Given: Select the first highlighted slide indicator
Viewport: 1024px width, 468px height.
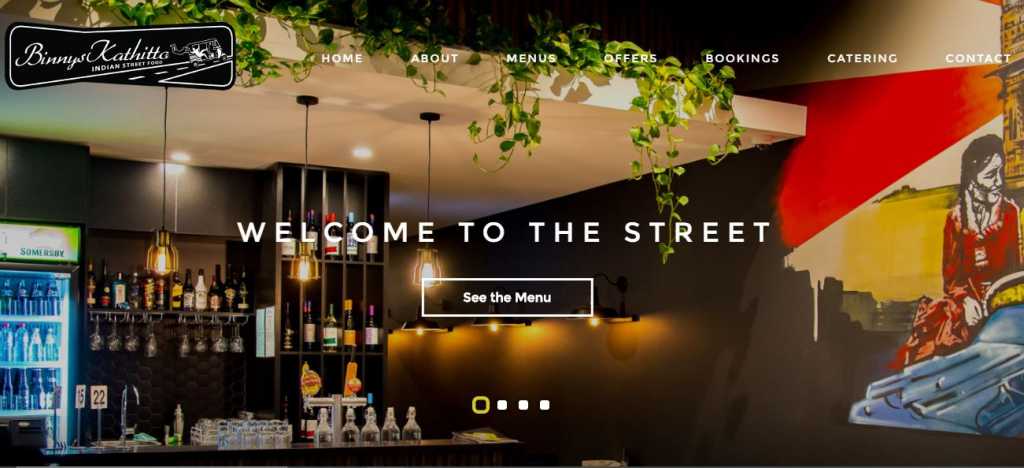Looking at the screenshot, I should (481, 405).
